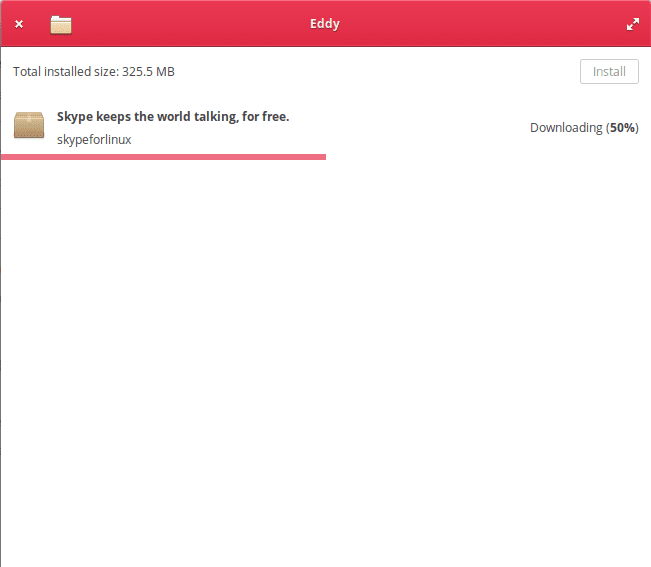Maximize the Eddy window
The width and height of the screenshot is (651, 567).
[x=633, y=24]
